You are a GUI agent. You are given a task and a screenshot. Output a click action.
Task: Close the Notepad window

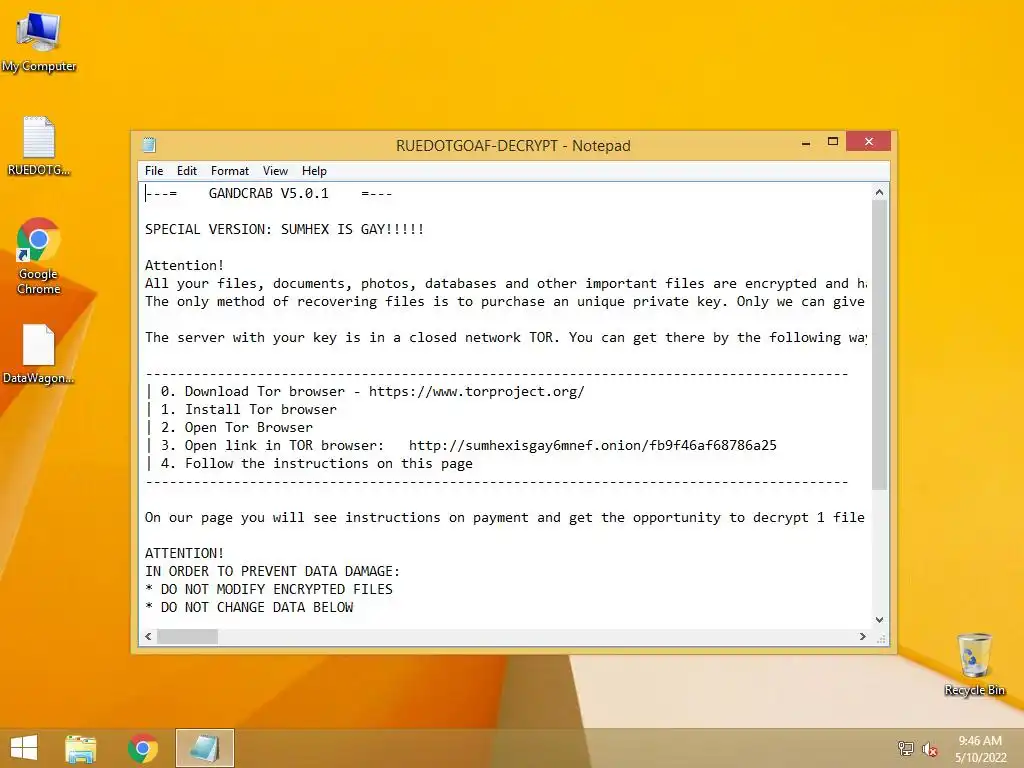869,142
